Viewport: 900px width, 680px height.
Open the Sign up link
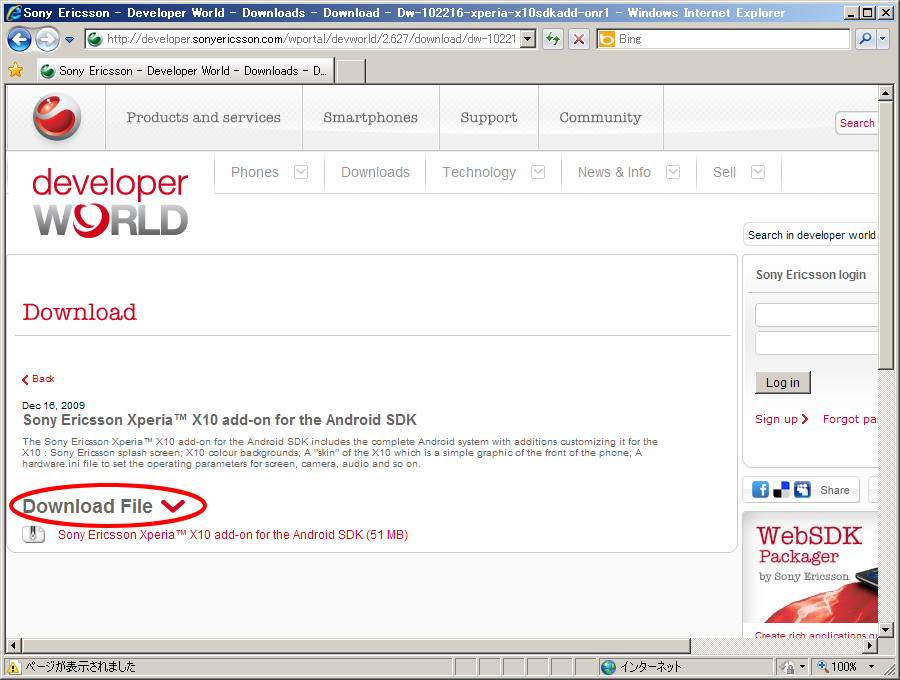point(781,419)
